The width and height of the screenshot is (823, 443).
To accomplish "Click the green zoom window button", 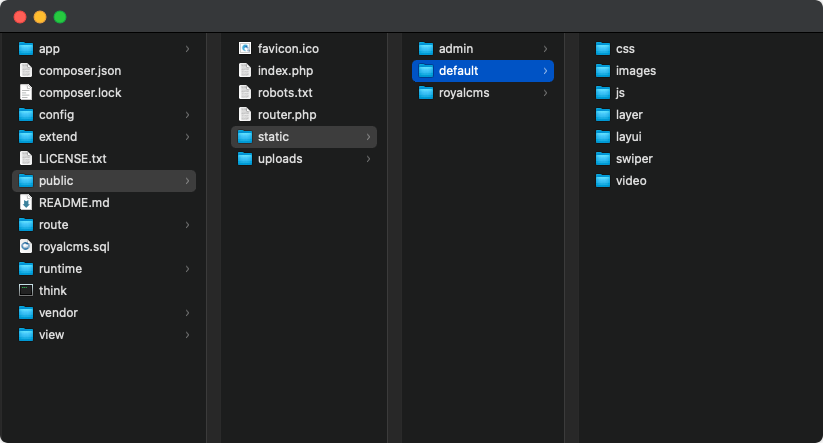I will [x=60, y=17].
